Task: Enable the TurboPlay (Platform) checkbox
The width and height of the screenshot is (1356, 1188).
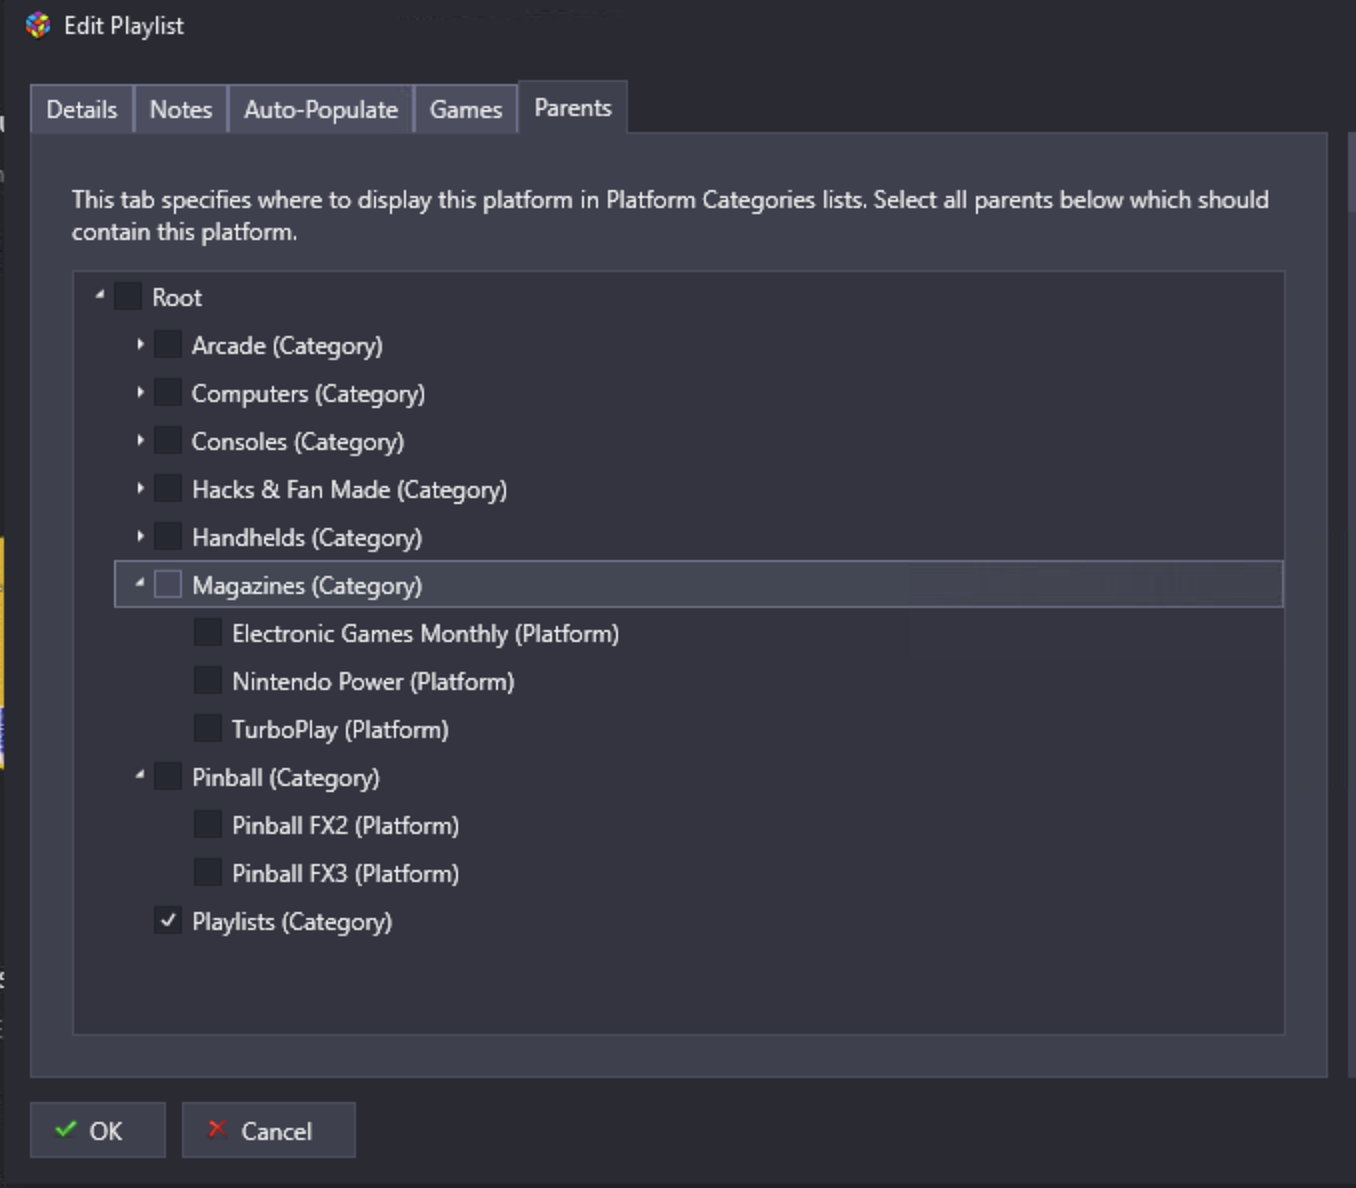Action: [x=208, y=729]
